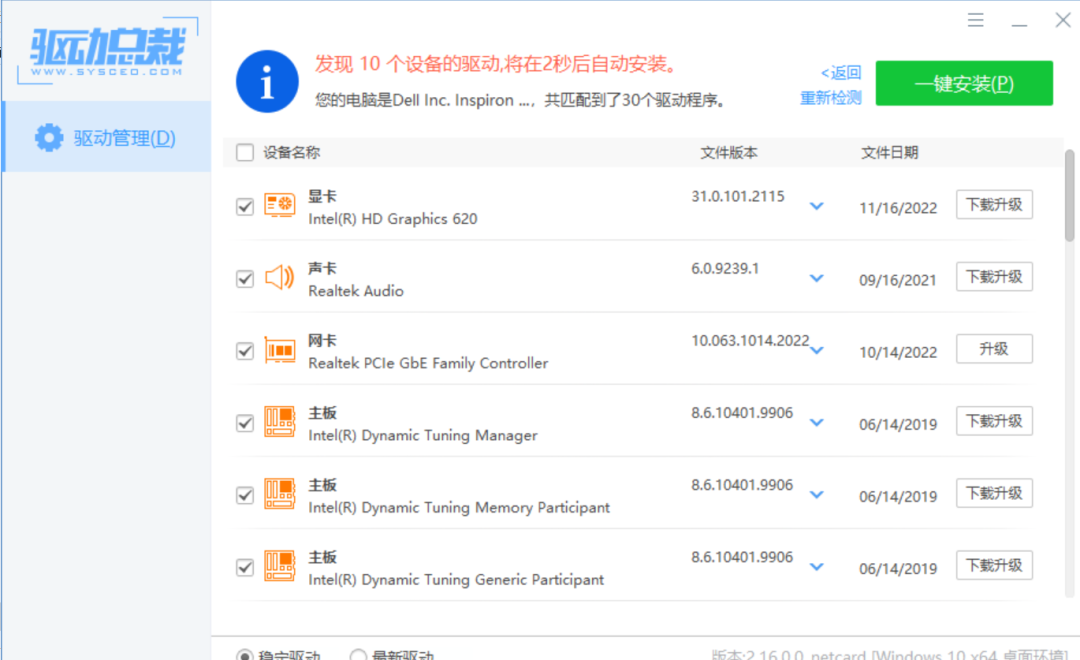Screen dimensions: 1080x660
Task: Click the 显卡 category label
Action: coord(322,196)
